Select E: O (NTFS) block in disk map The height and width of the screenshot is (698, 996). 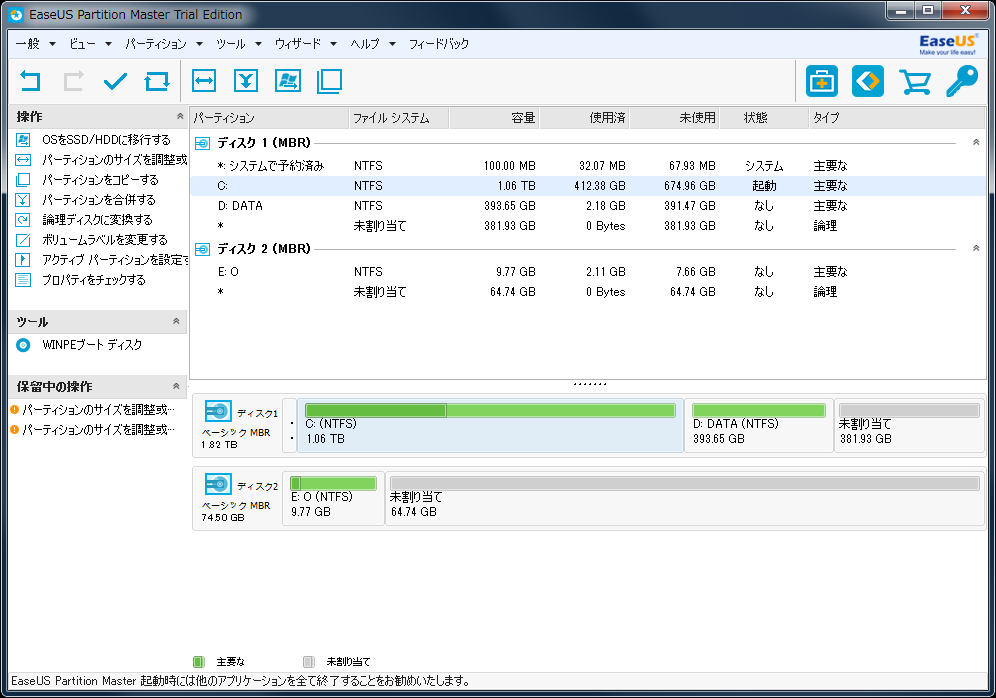333,499
